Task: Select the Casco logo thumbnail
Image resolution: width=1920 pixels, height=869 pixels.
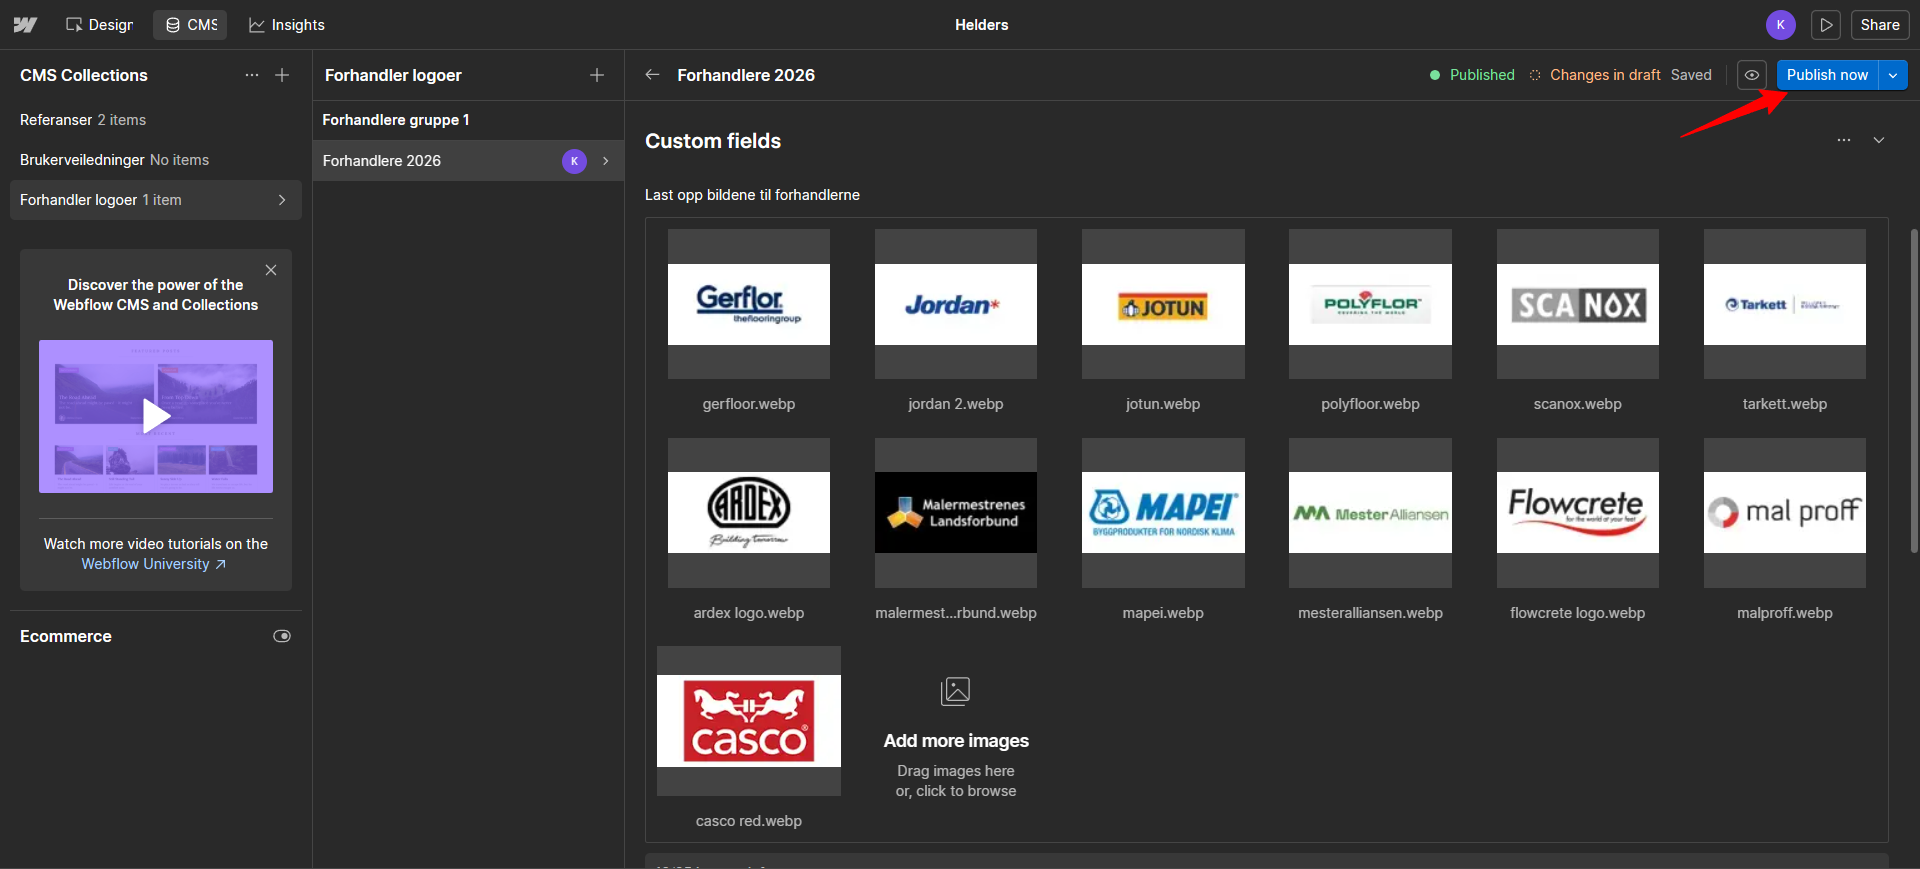Action: click(x=749, y=721)
